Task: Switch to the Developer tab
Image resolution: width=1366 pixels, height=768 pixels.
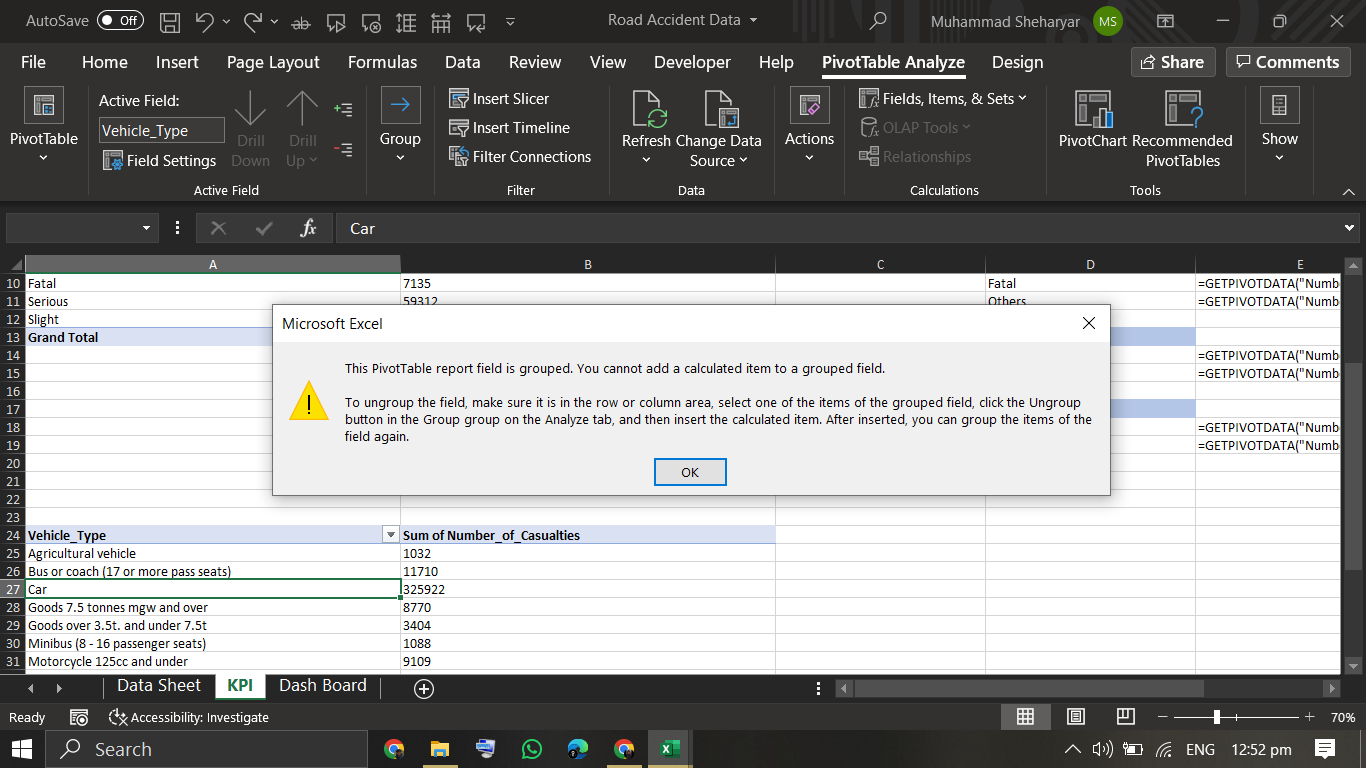Action: click(692, 62)
